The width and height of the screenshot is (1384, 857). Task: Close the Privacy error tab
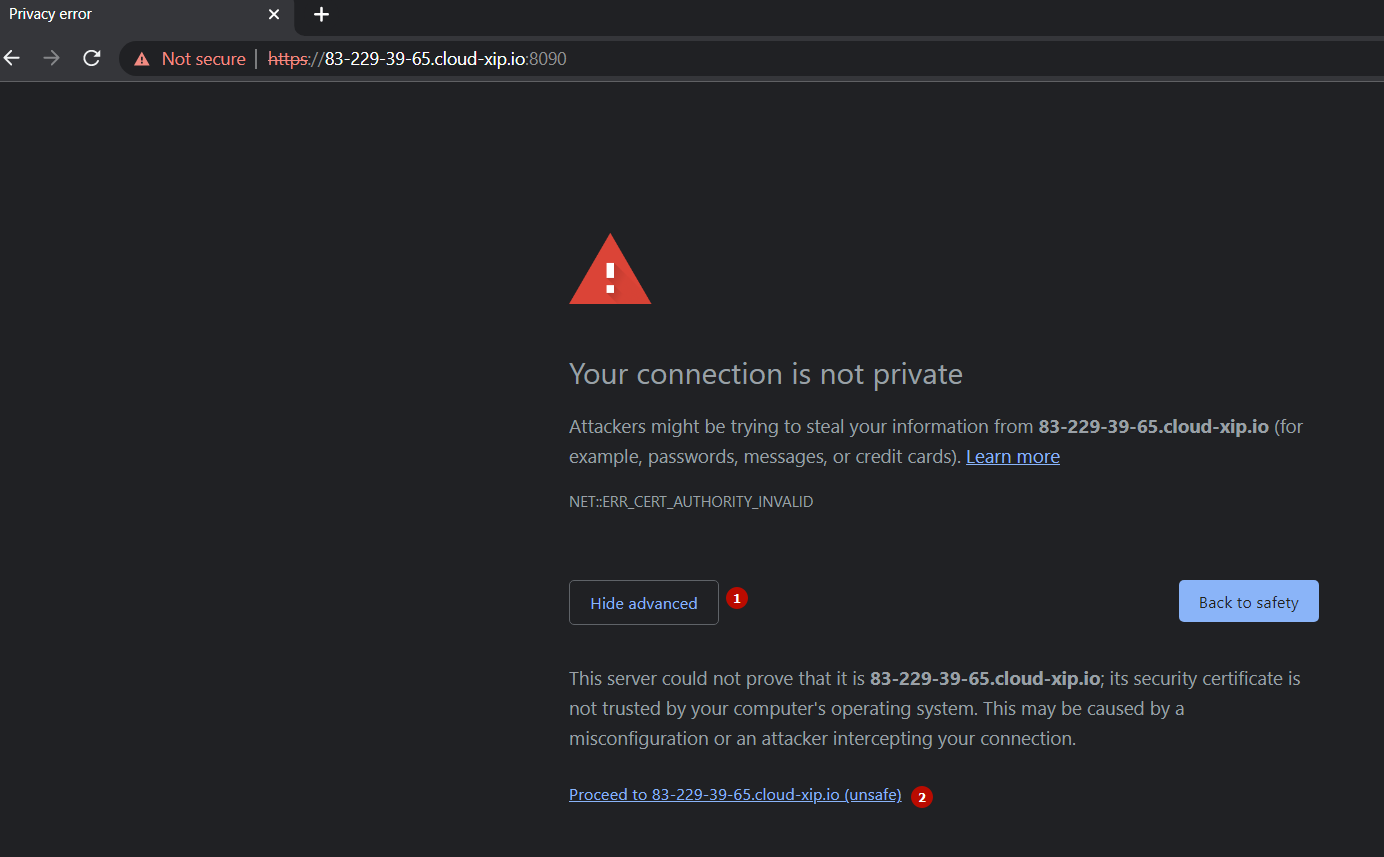273,14
